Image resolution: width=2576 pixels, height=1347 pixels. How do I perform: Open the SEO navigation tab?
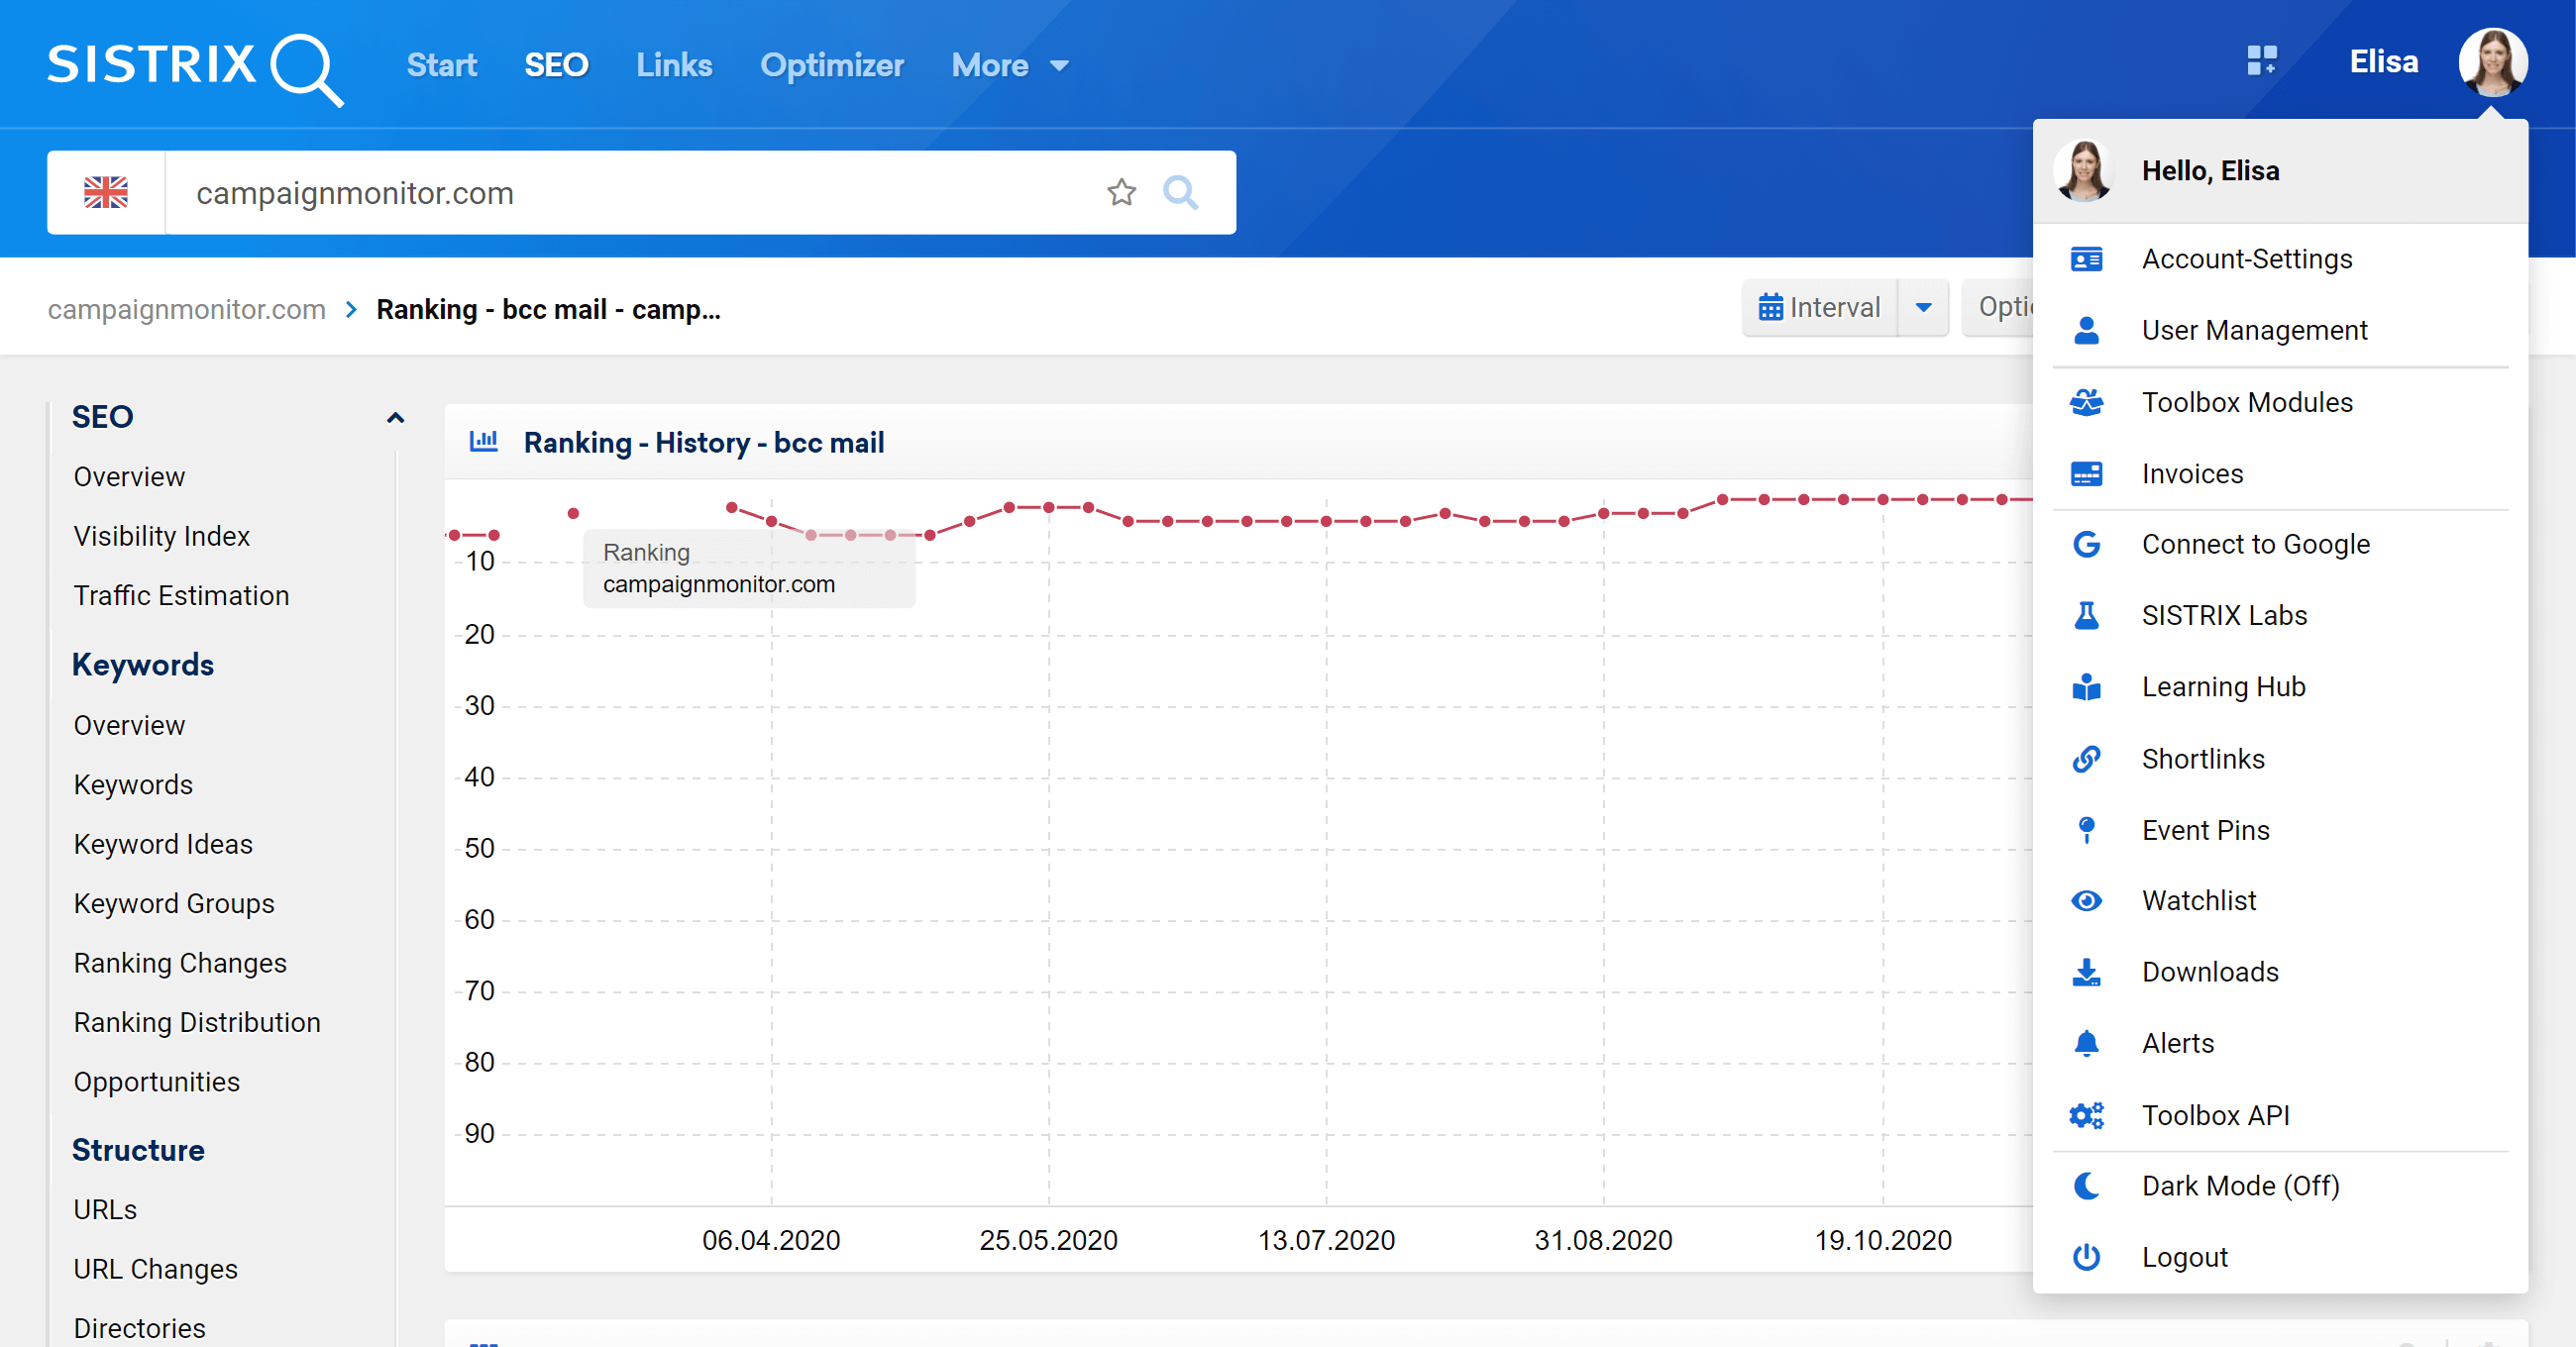coord(556,65)
